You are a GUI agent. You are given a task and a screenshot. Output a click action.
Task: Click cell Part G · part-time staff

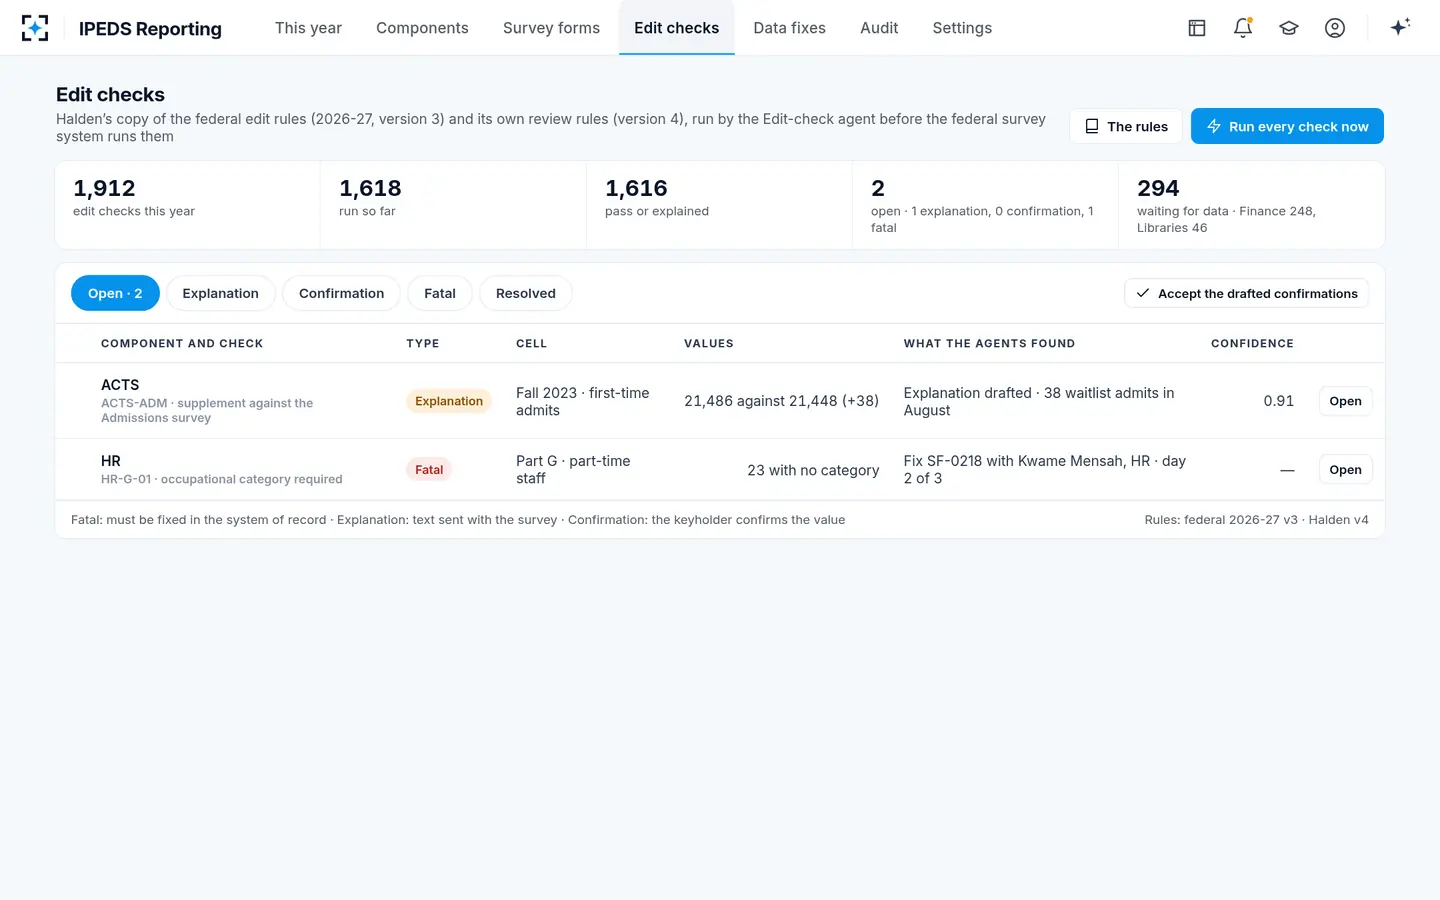pos(573,470)
